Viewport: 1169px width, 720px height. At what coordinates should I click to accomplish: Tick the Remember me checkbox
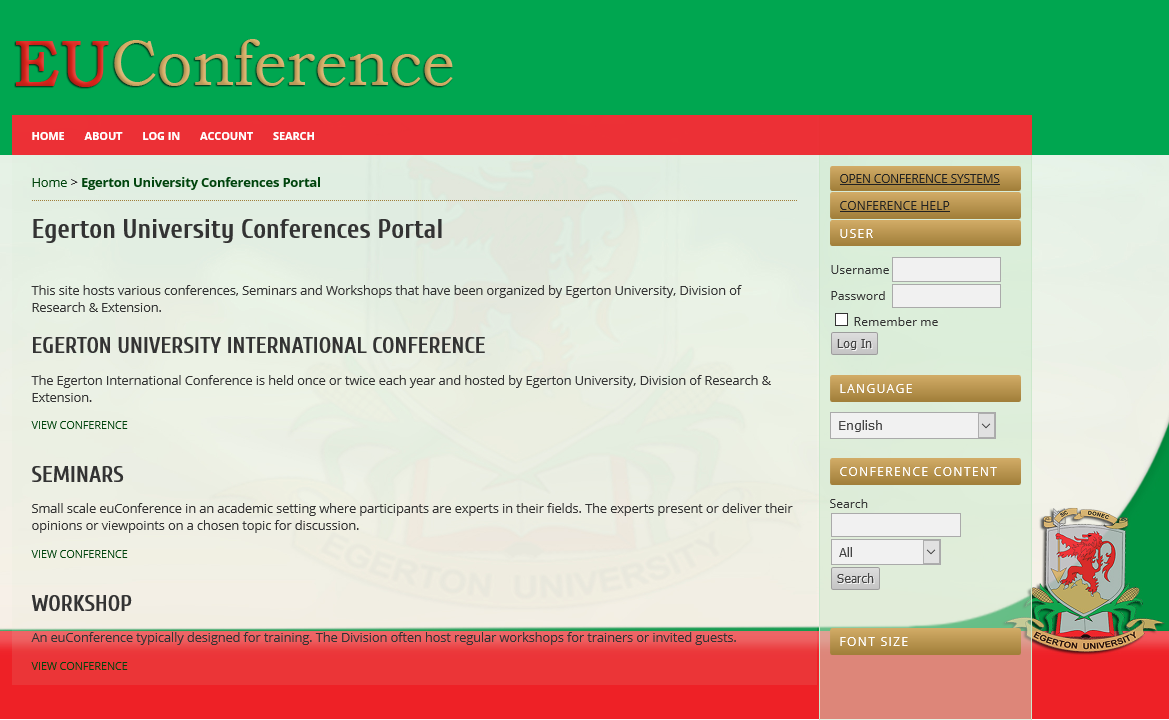pyautogui.click(x=841, y=320)
